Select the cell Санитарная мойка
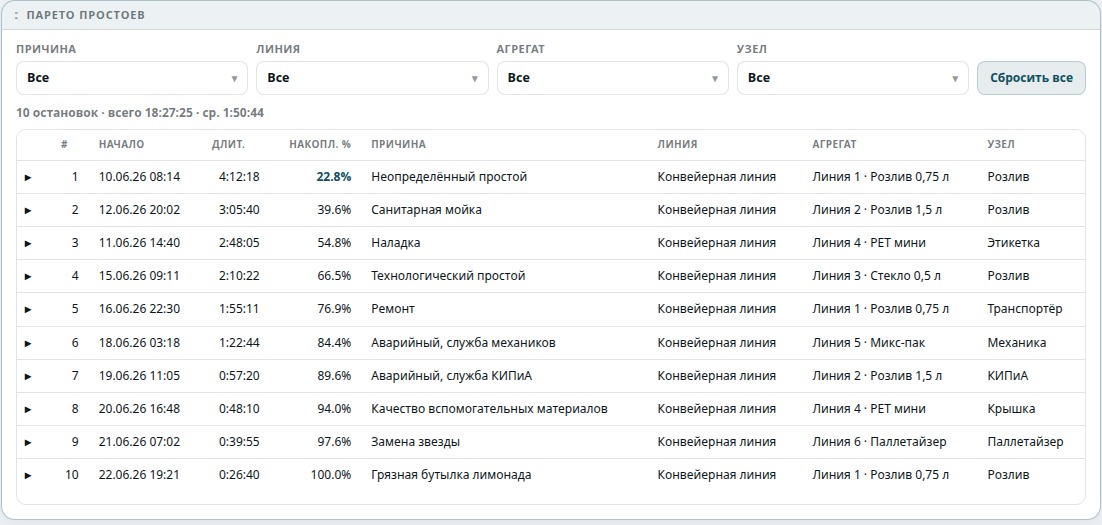 pyautogui.click(x=427, y=210)
